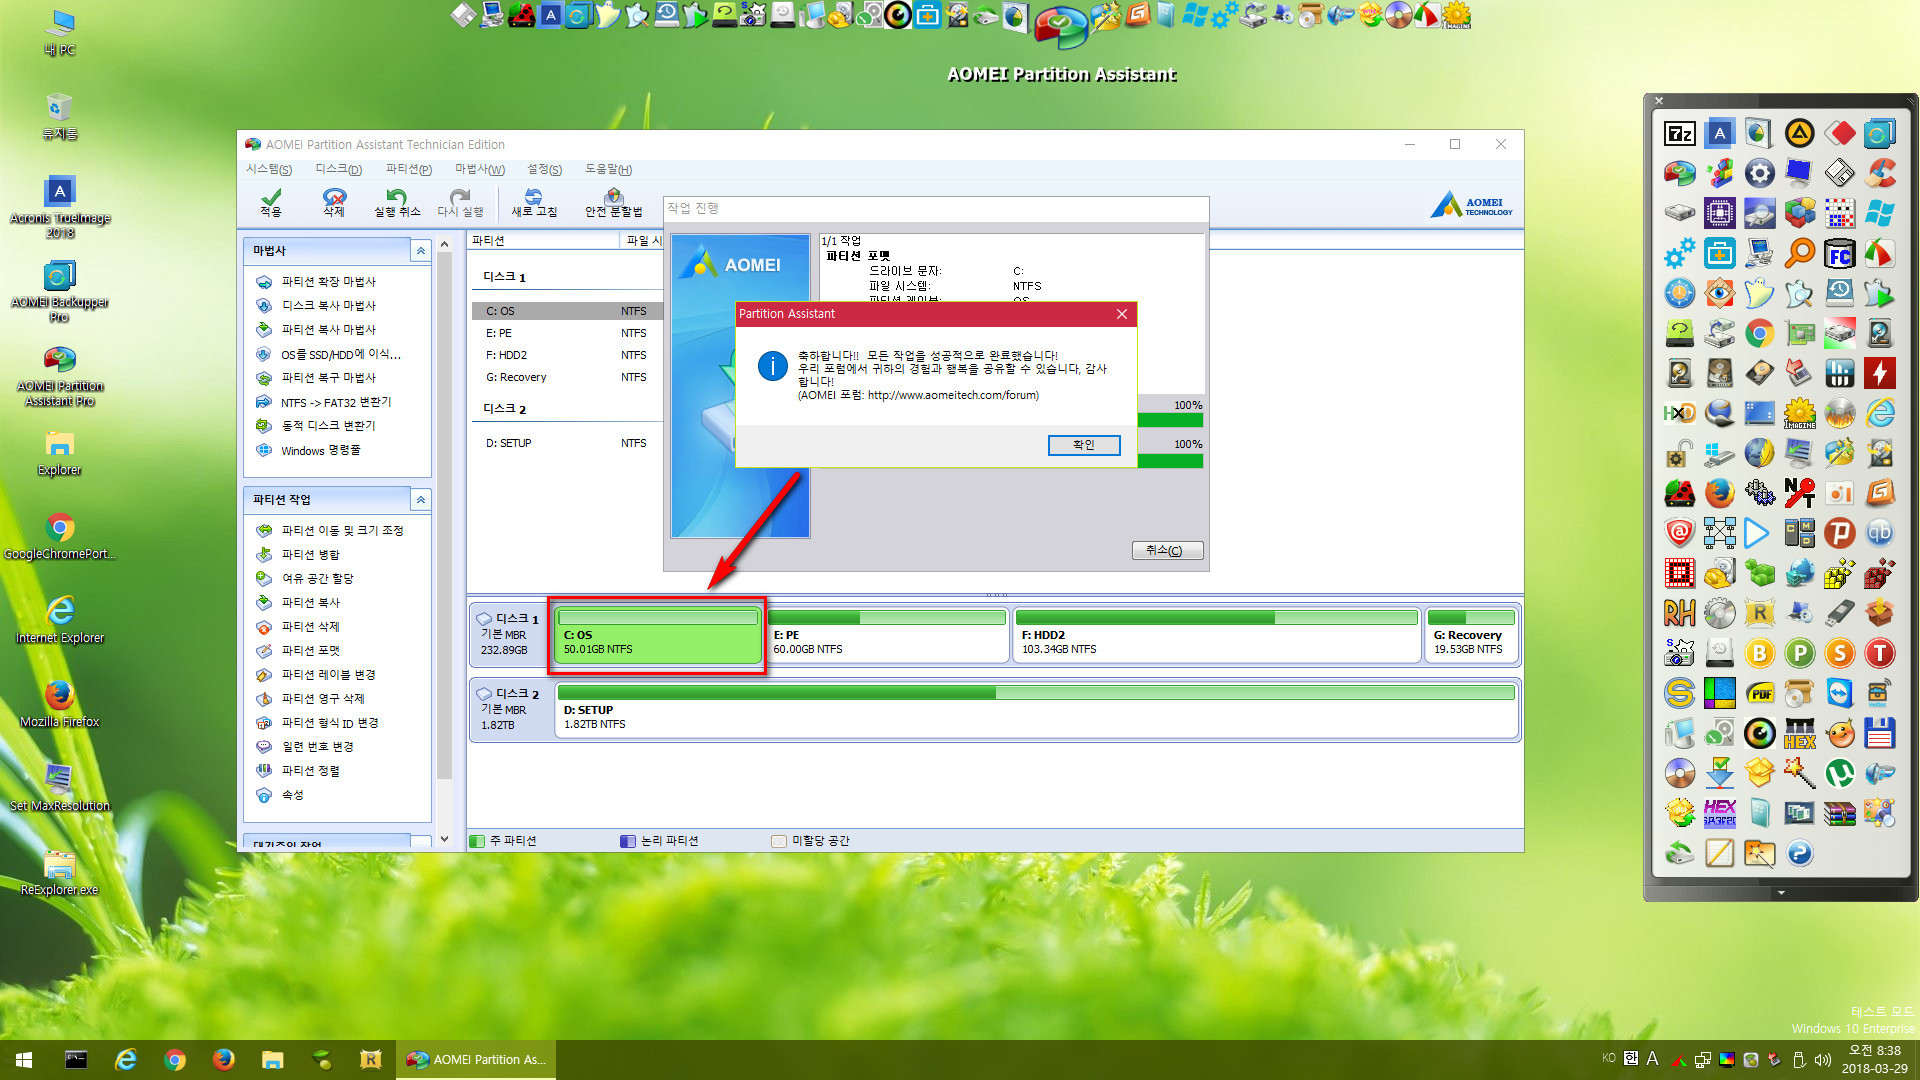The width and height of the screenshot is (1920, 1080).
Task: Click the 주 파티션 green legend swatch
Action: pyautogui.click(x=477, y=841)
